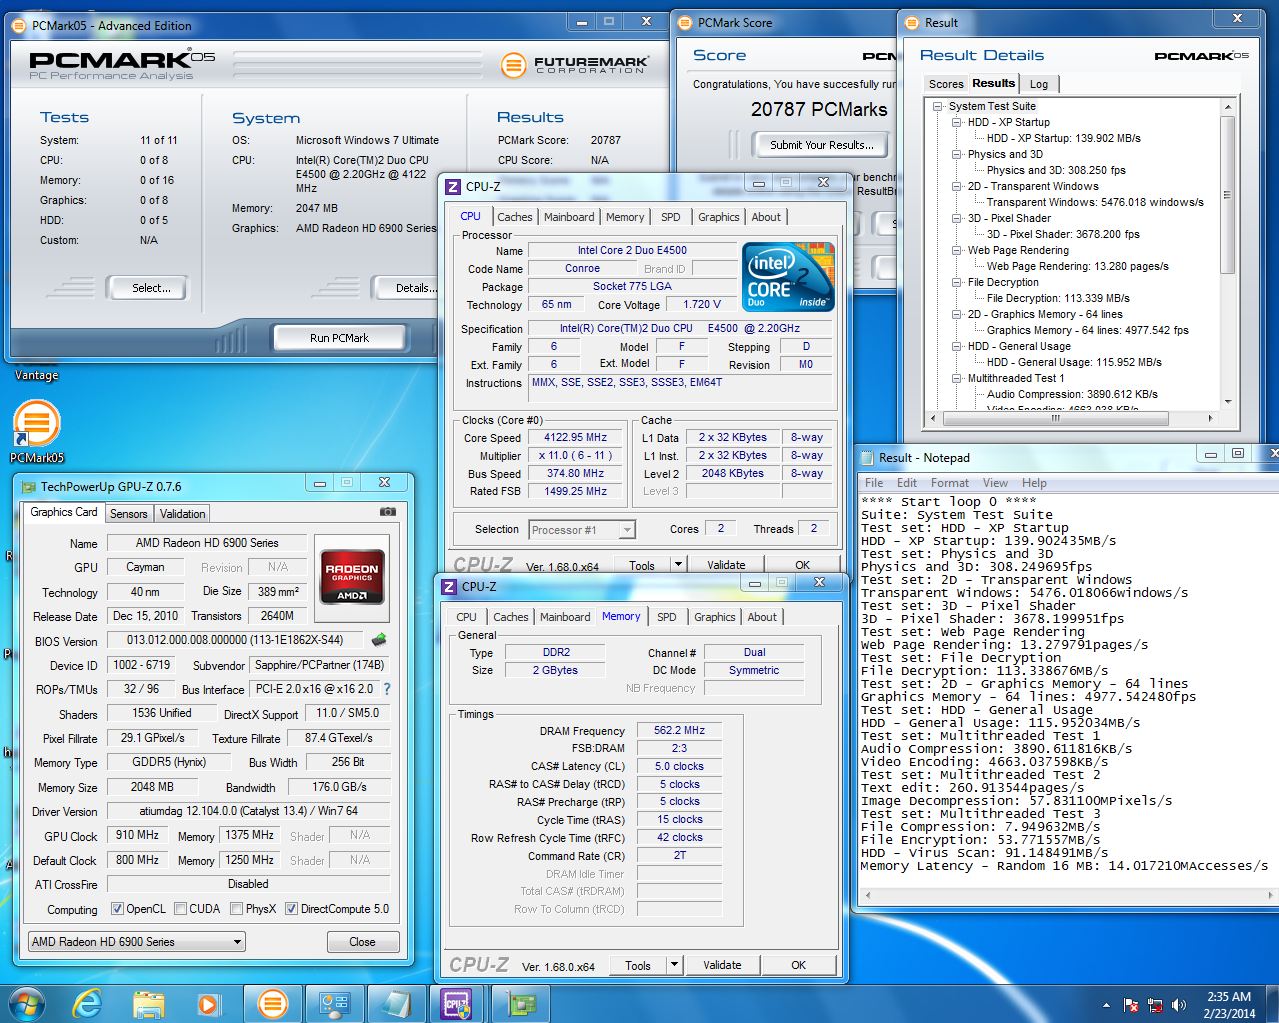Click Select... button in PCMark05 Tests

151,288
